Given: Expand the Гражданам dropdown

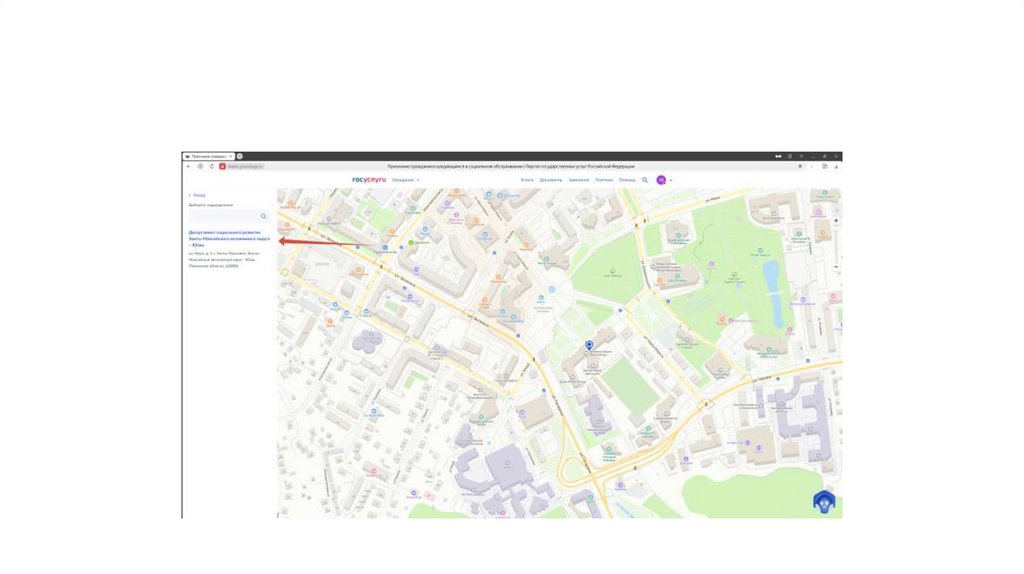Looking at the screenshot, I should [x=405, y=180].
